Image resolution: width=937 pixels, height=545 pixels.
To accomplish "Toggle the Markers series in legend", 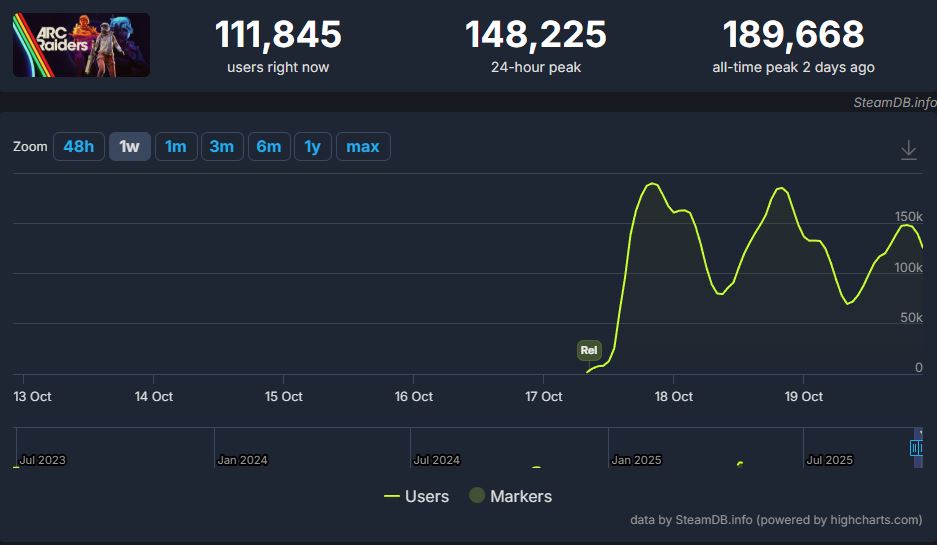I will click(510, 496).
